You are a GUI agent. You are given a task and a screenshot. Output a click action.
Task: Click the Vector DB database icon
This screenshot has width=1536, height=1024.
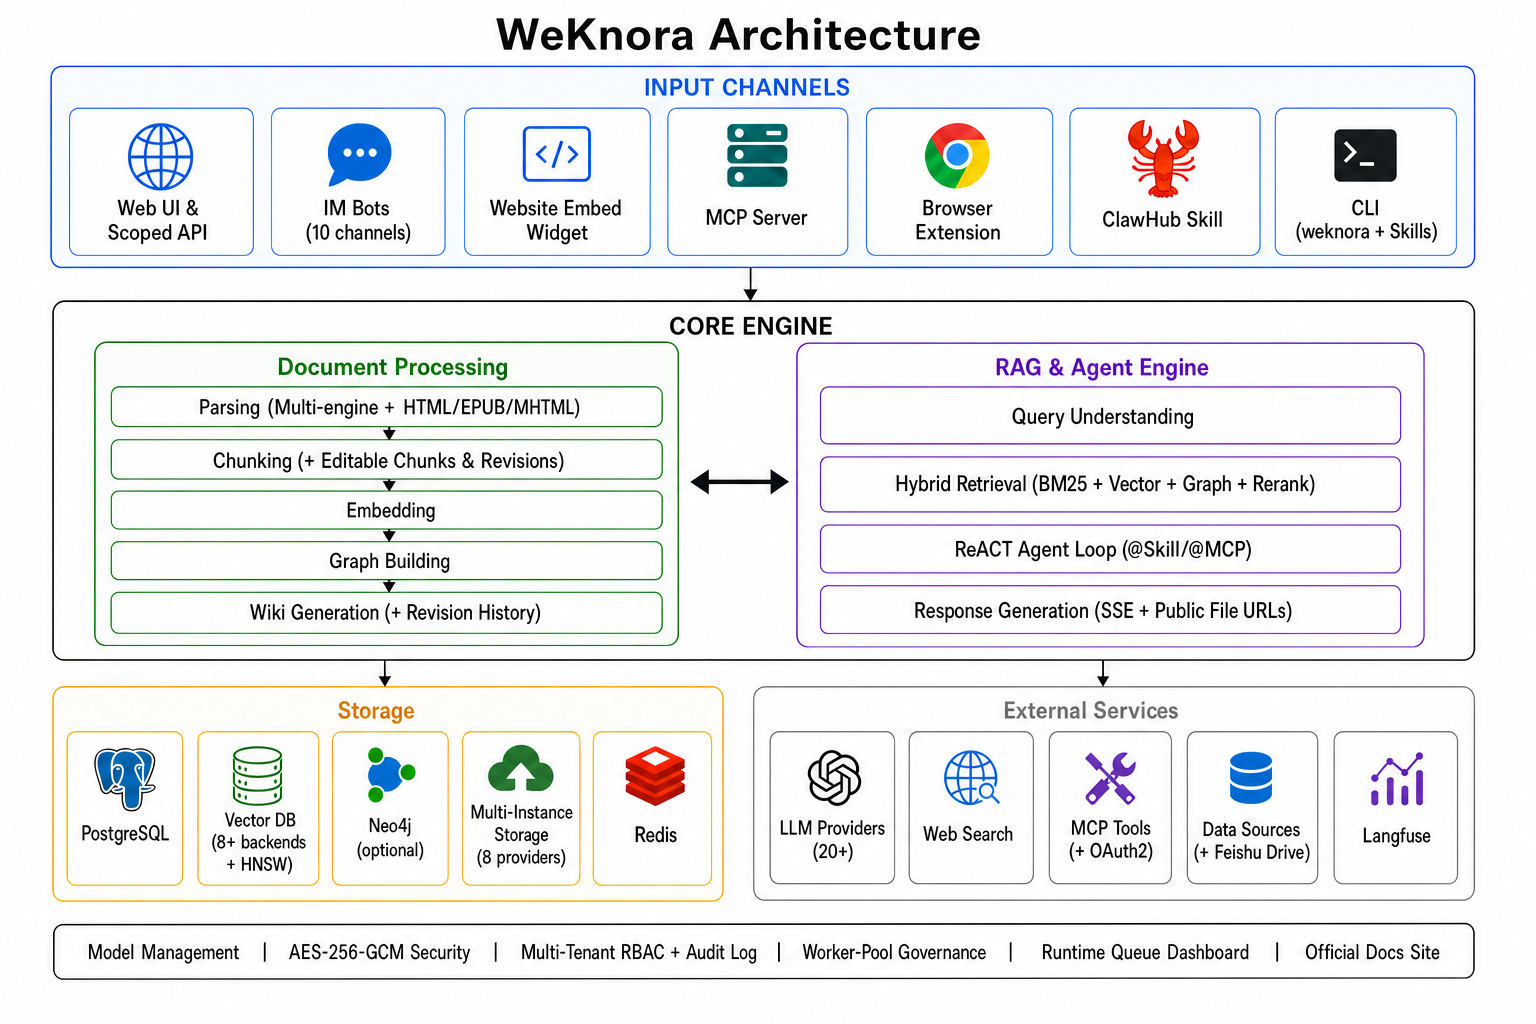coord(257,776)
